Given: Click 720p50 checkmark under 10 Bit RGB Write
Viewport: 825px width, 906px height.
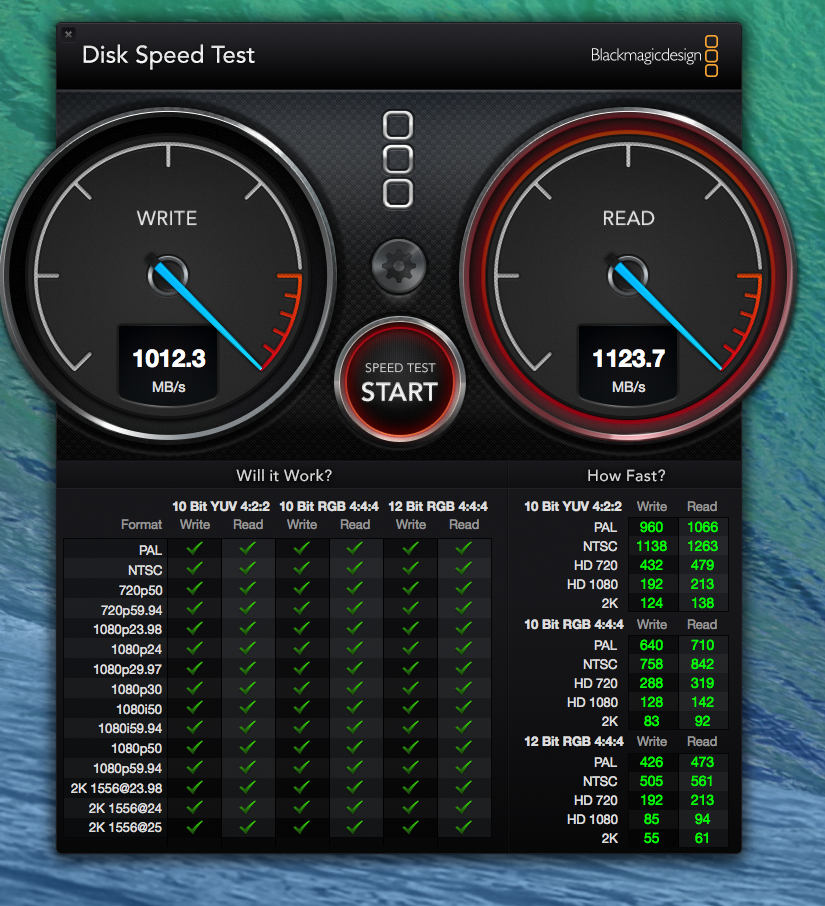Looking at the screenshot, I should coord(302,588).
